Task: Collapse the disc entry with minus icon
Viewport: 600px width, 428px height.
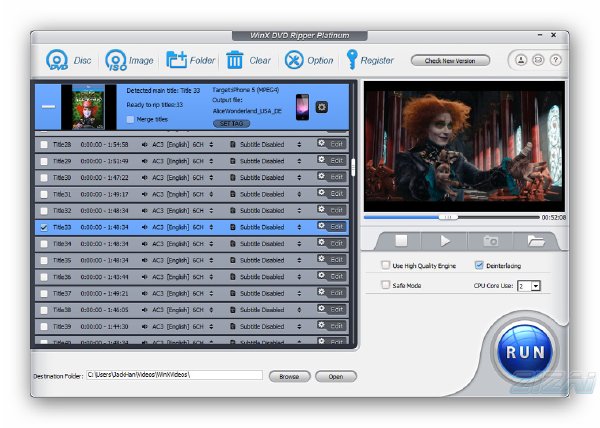Action: pos(48,107)
